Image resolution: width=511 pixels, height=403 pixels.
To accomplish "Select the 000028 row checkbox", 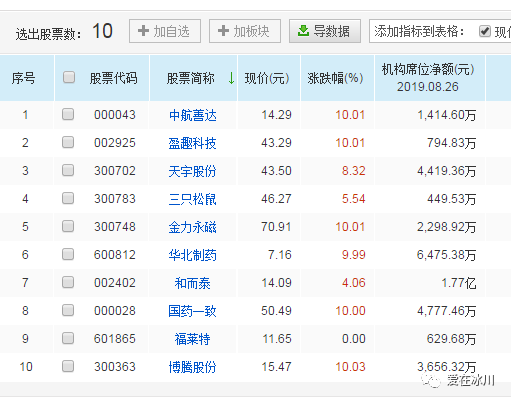I will coord(68,310).
